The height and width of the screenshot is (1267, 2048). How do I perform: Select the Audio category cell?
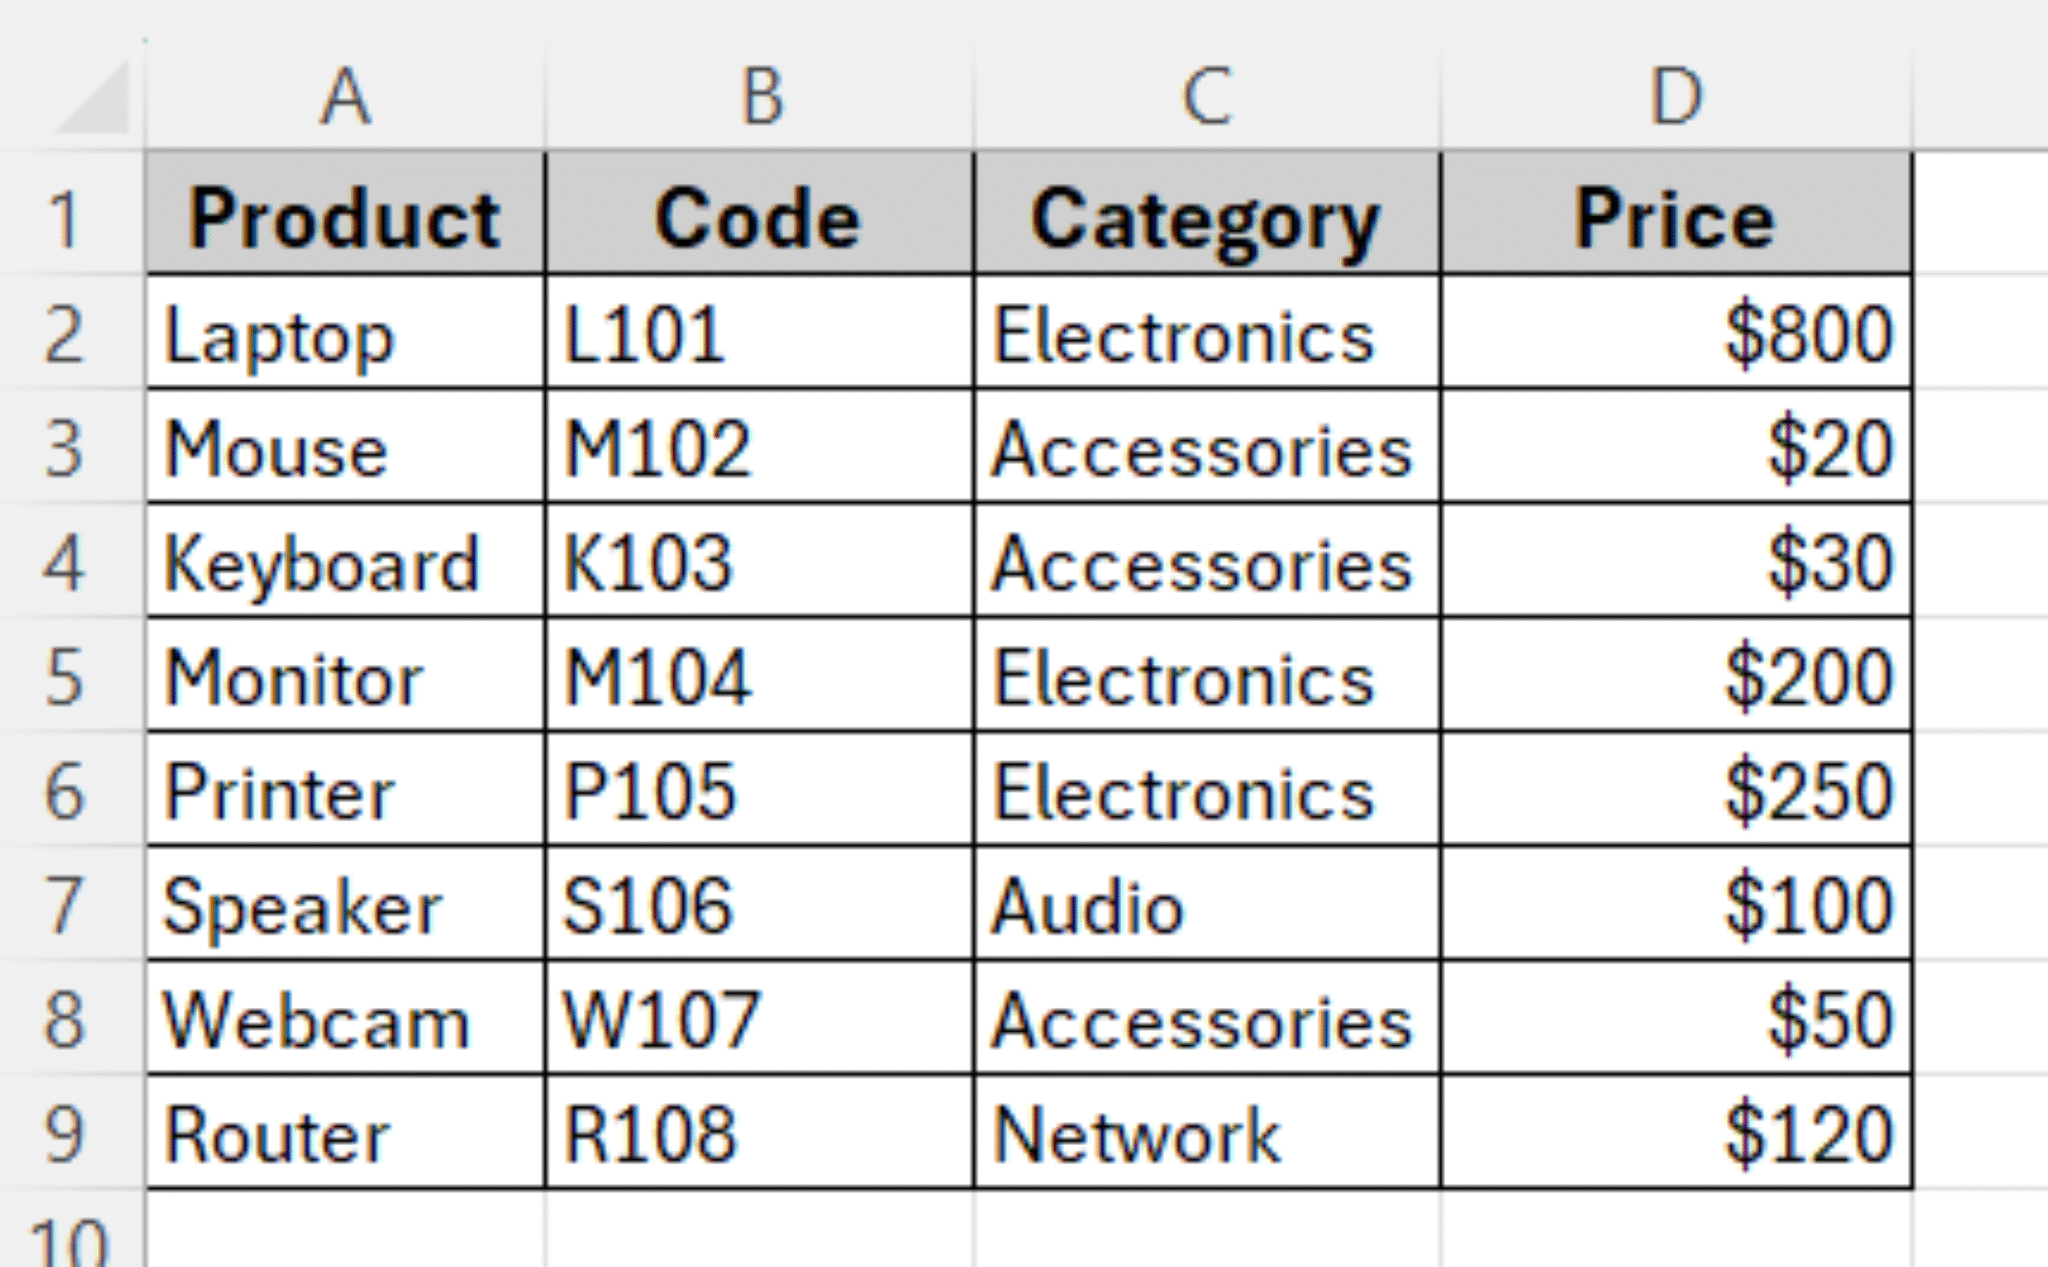(1207, 904)
